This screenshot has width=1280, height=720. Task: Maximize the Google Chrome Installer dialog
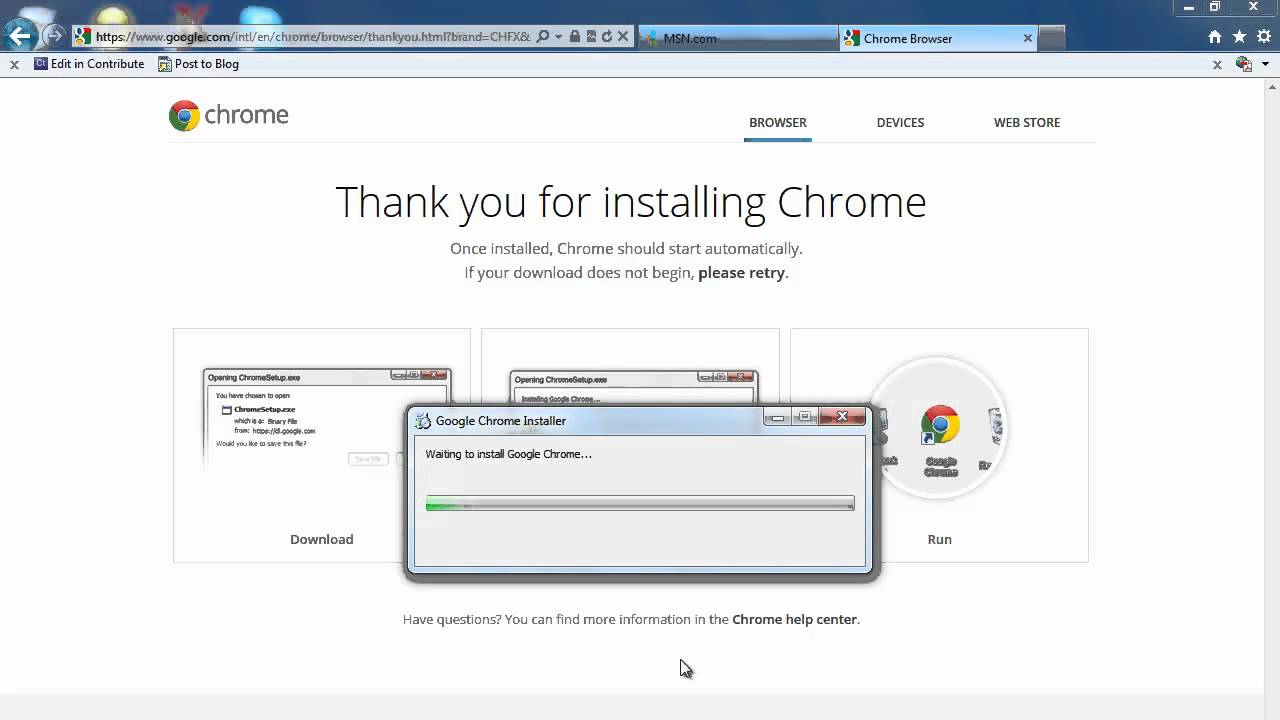pyautogui.click(x=804, y=417)
